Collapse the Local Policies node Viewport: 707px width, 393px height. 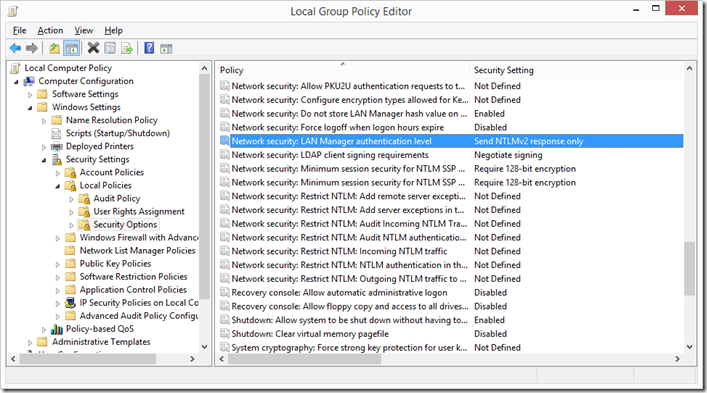58,187
